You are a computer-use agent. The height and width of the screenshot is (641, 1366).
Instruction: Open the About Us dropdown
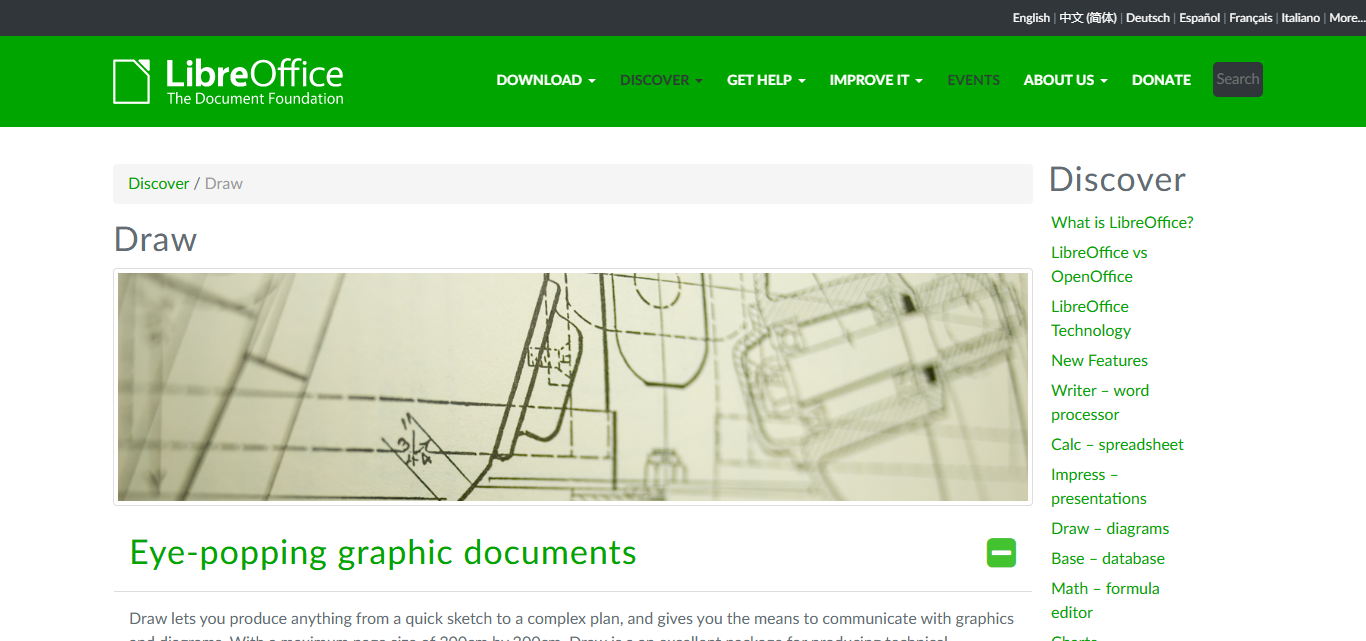[x=1065, y=80]
